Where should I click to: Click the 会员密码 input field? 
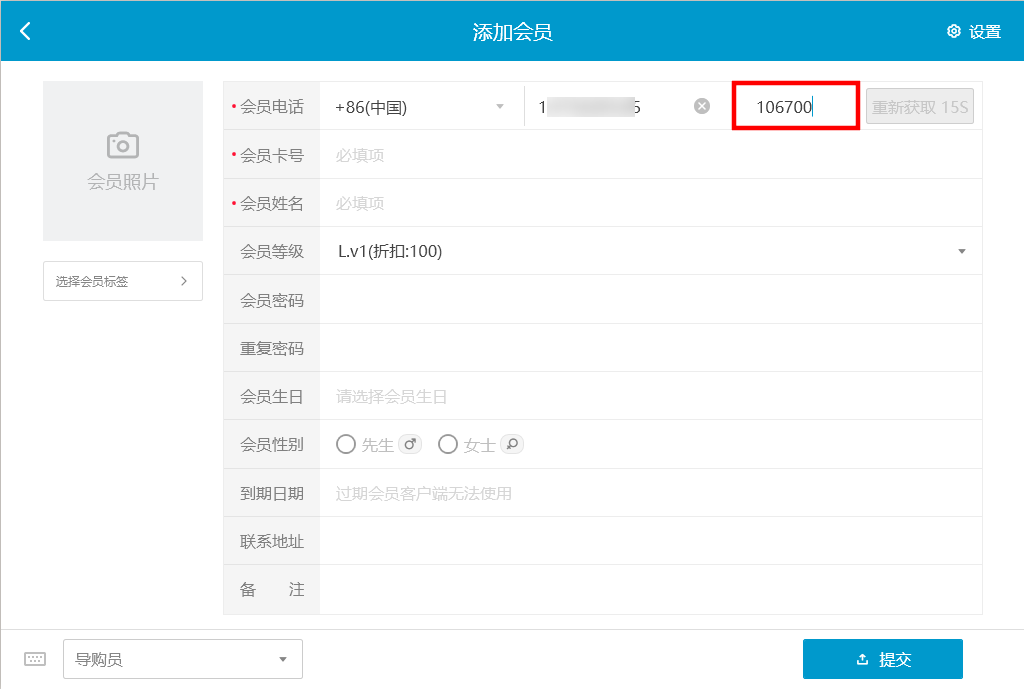650,300
